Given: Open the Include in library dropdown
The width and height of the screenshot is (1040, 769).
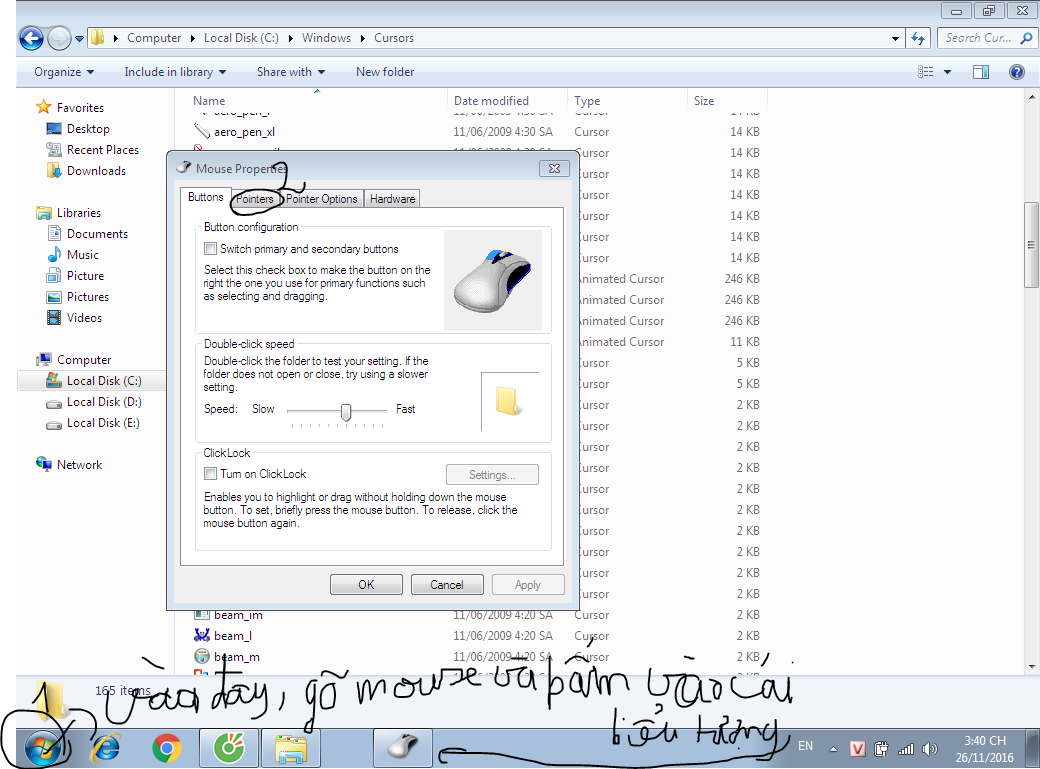Looking at the screenshot, I should 175,72.
